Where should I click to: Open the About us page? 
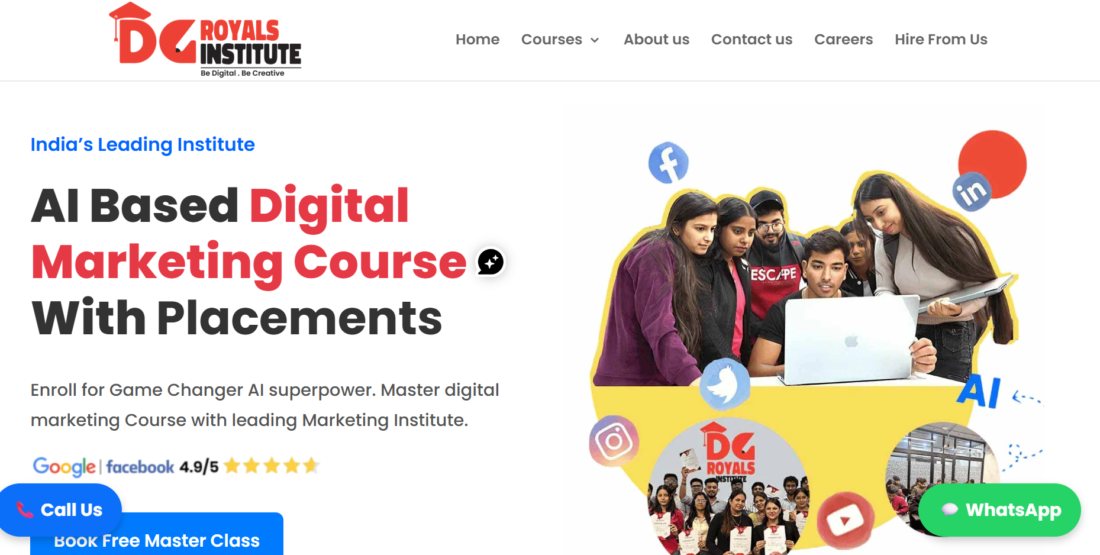click(656, 39)
